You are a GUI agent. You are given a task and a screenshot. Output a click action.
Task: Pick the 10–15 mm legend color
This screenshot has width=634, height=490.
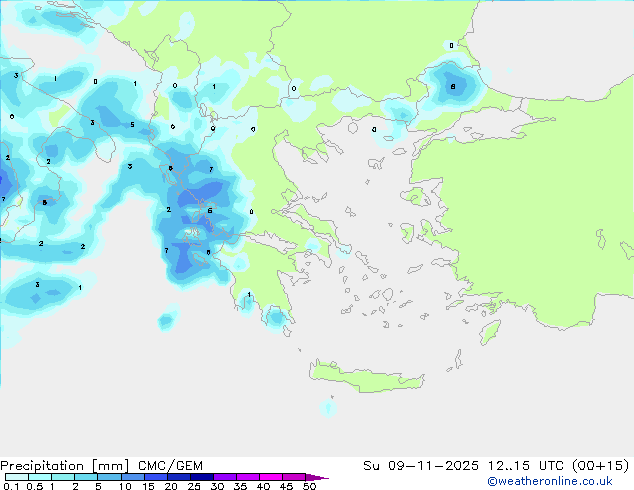tap(132, 477)
